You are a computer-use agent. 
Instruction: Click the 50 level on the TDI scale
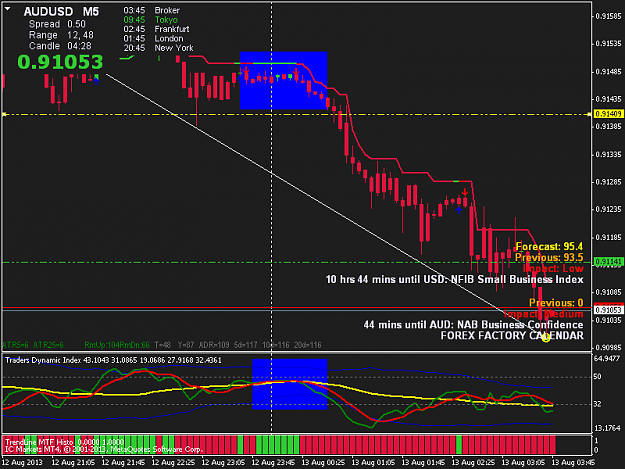tap(597, 377)
